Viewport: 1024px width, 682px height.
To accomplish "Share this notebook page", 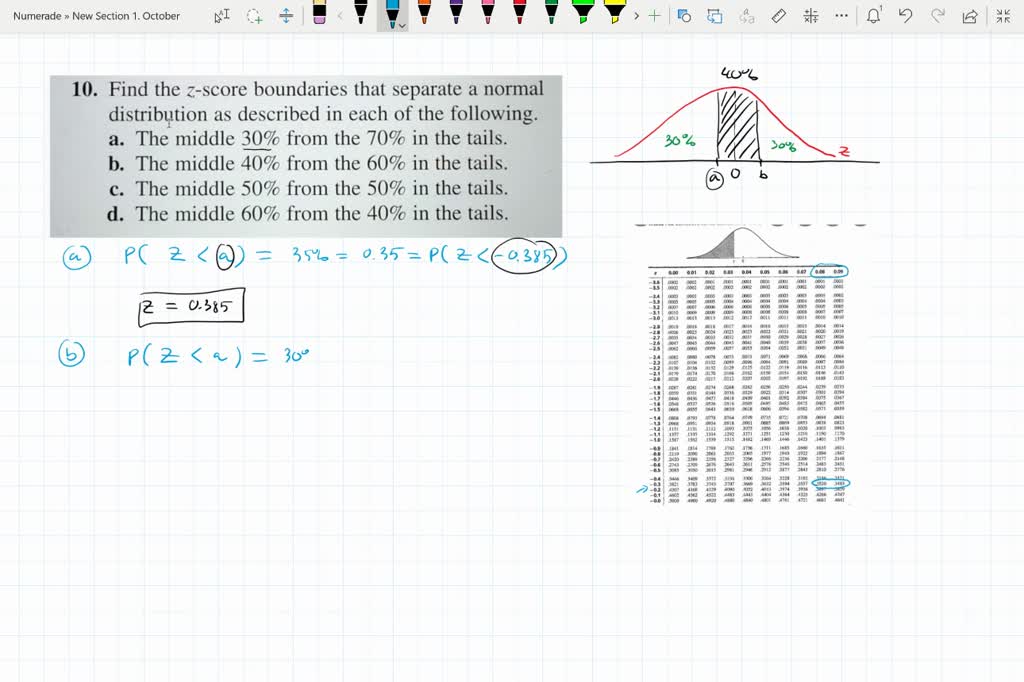I will click(970, 16).
